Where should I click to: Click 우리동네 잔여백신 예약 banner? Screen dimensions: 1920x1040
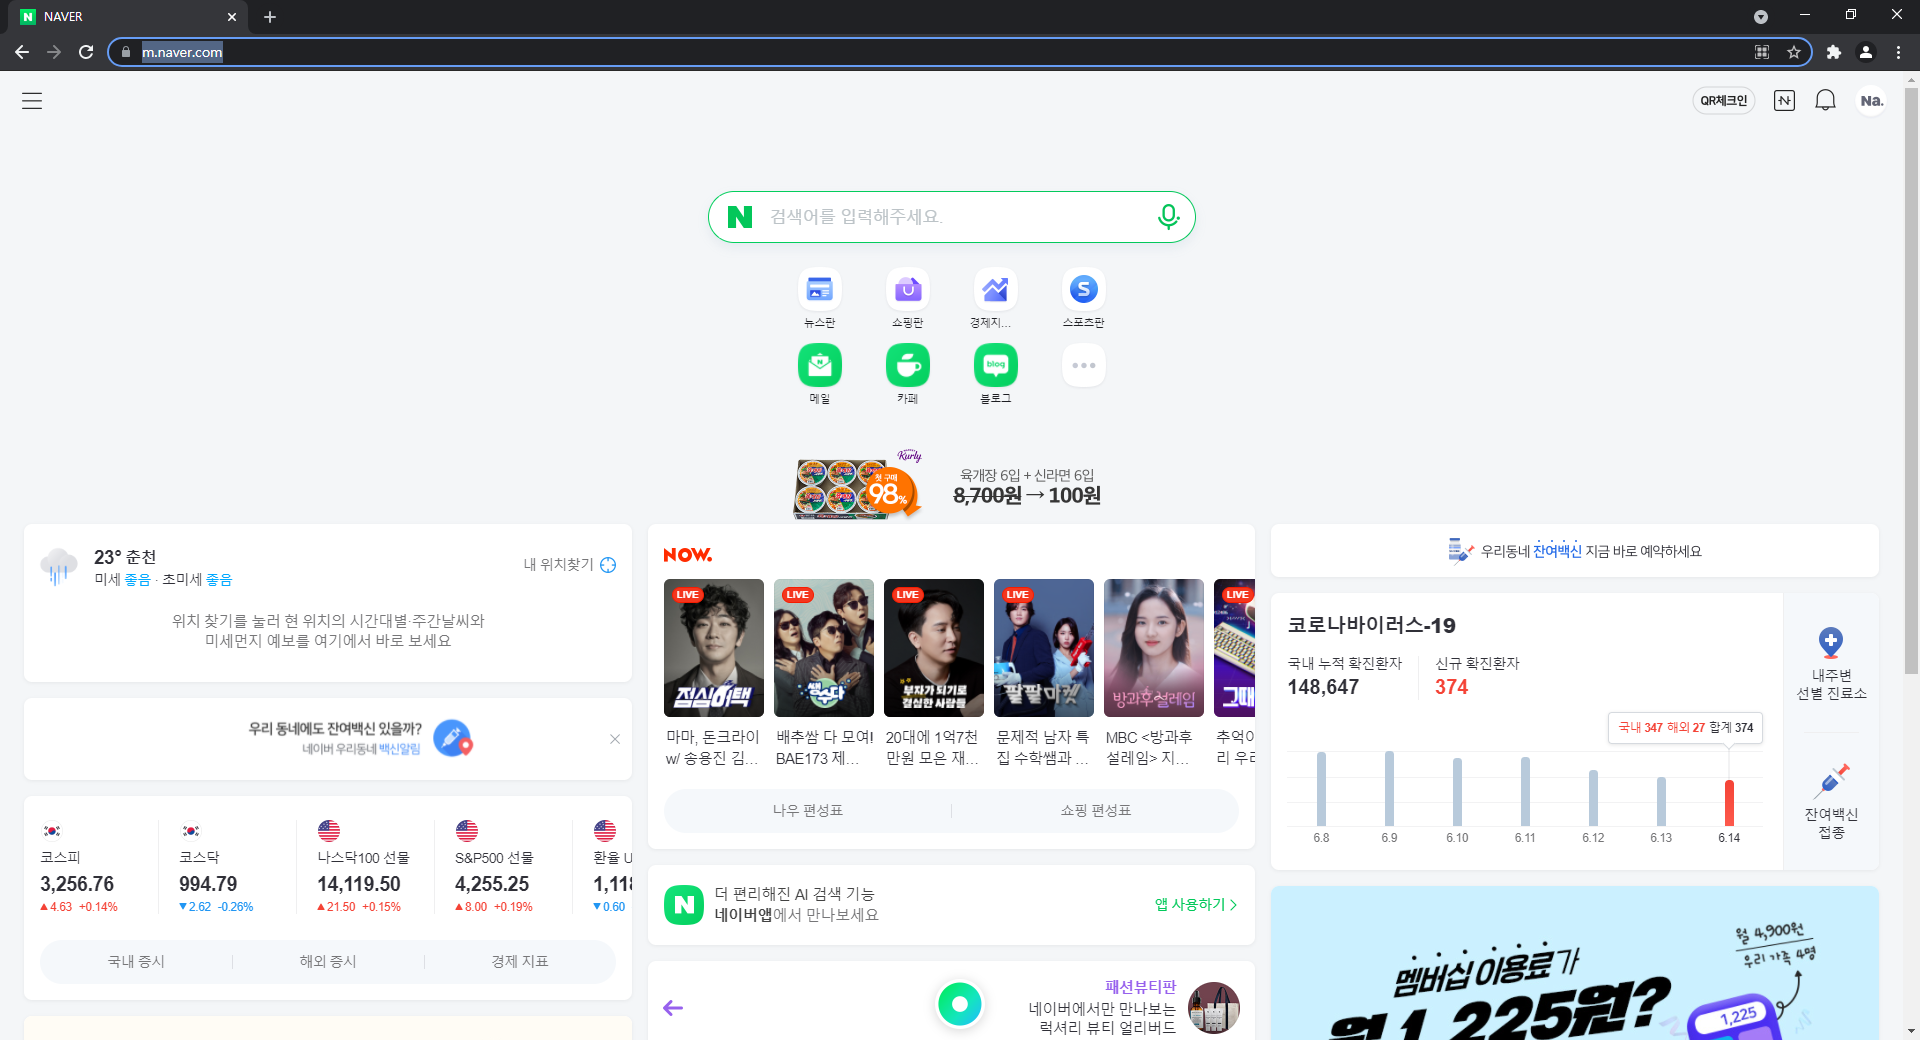coord(1575,551)
